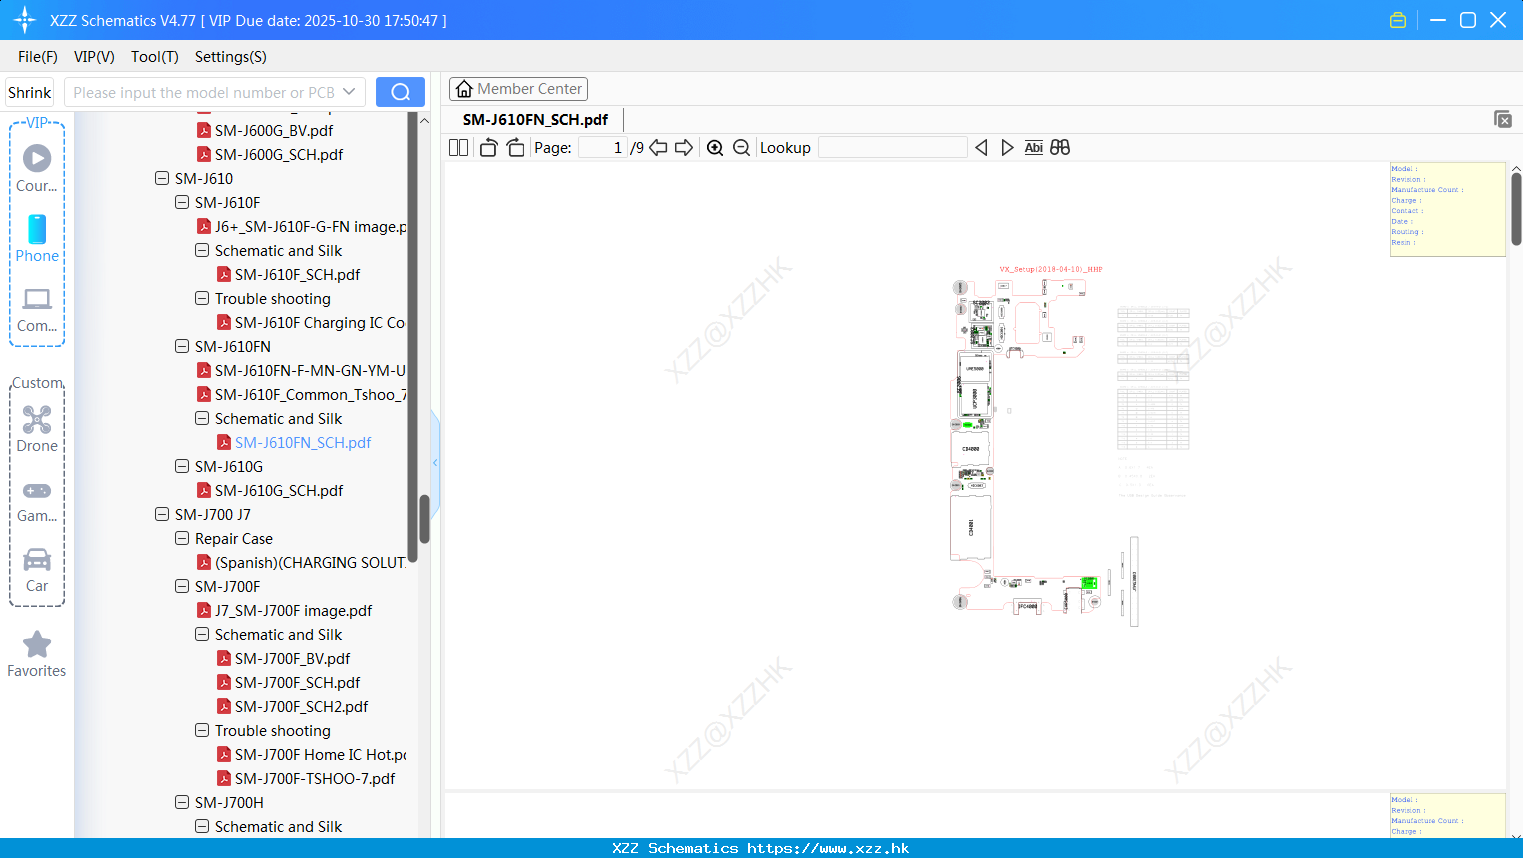The height and width of the screenshot is (858, 1523).
Task: Open SM-J700F_SCH2.pdf file
Action: click(x=301, y=706)
